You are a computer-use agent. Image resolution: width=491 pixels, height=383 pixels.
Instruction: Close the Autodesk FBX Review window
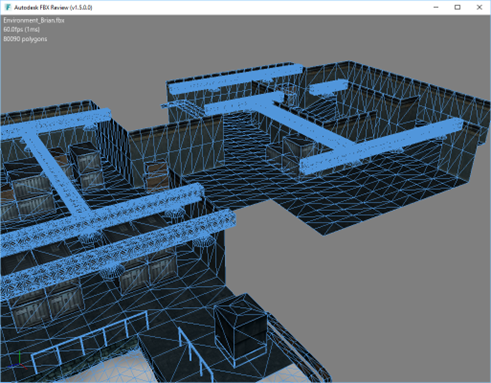pyautogui.click(x=479, y=7)
